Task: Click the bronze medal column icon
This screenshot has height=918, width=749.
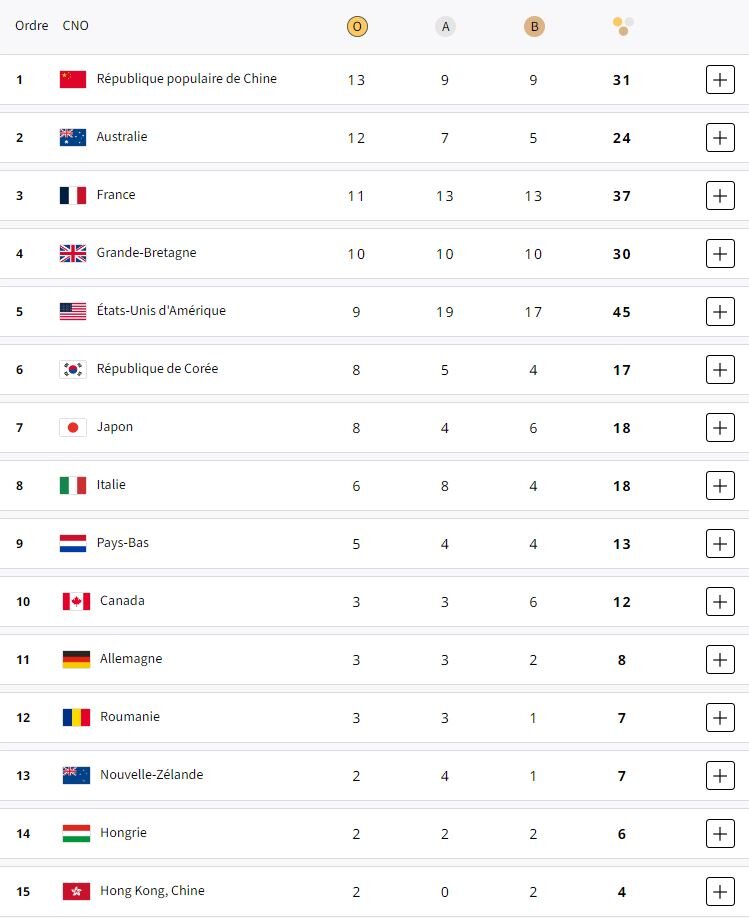Action: 534,27
